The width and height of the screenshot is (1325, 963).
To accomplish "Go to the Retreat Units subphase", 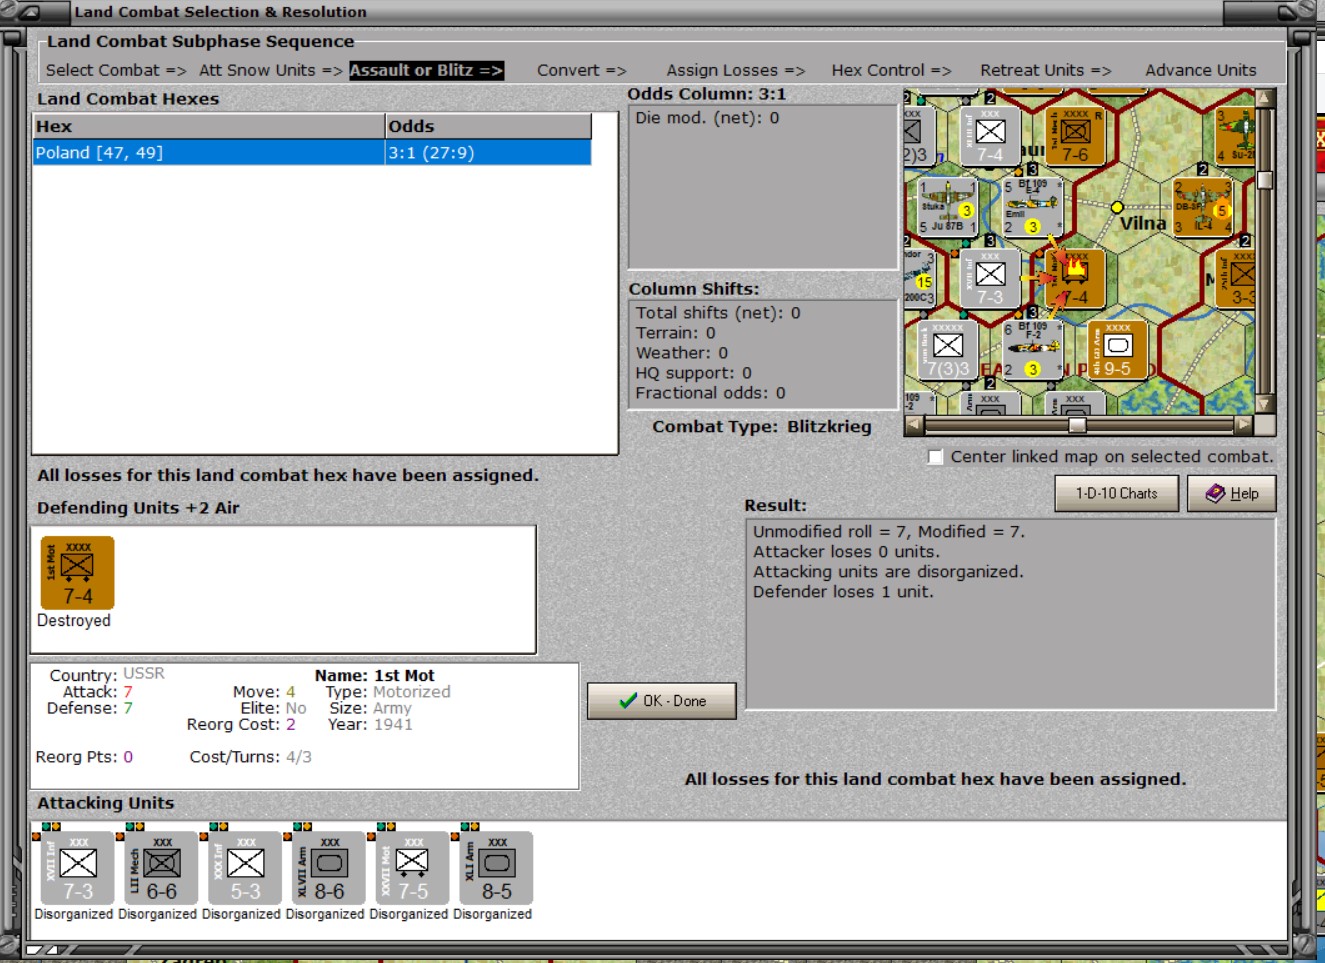I will (x=1046, y=70).
